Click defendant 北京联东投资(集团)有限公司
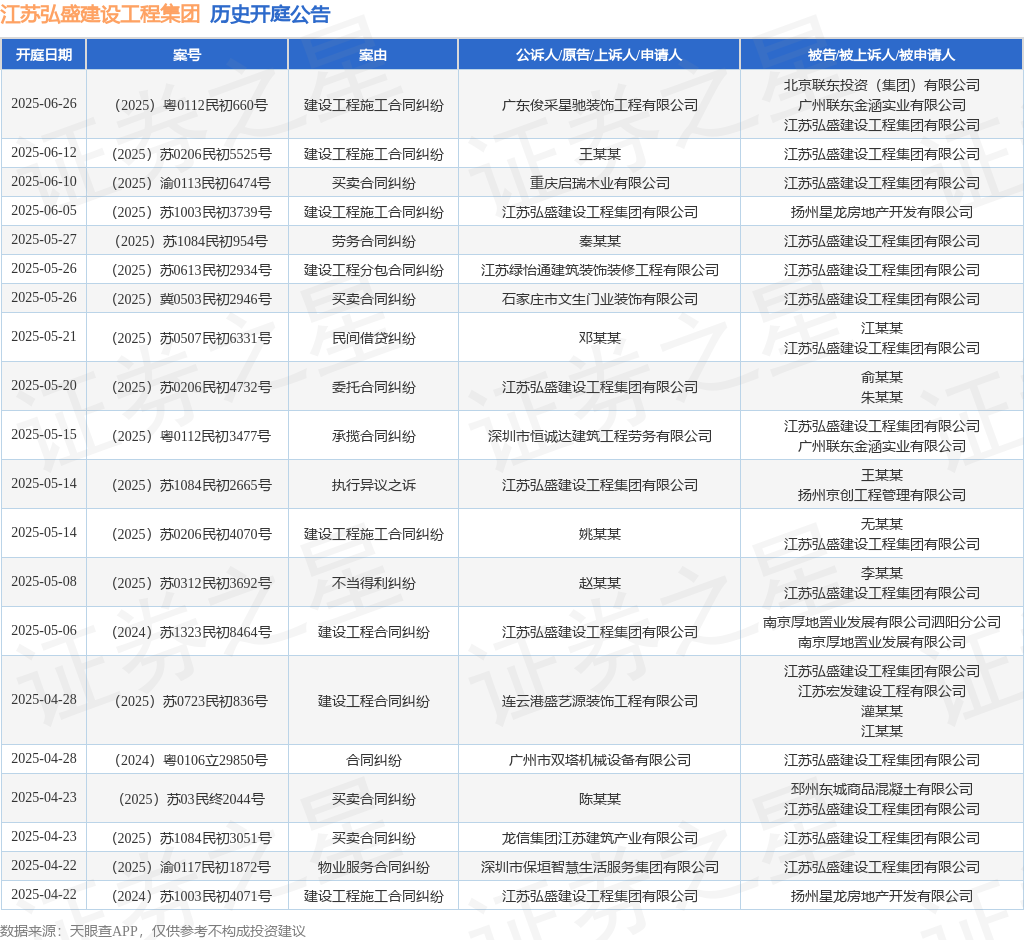Image resolution: width=1024 pixels, height=940 pixels. click(x=882, y=85)
